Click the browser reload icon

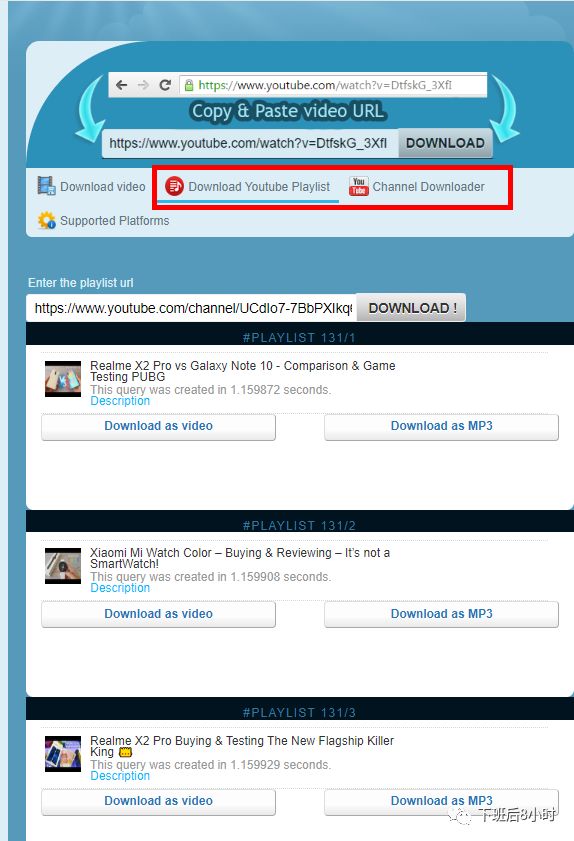click(165, 85)
